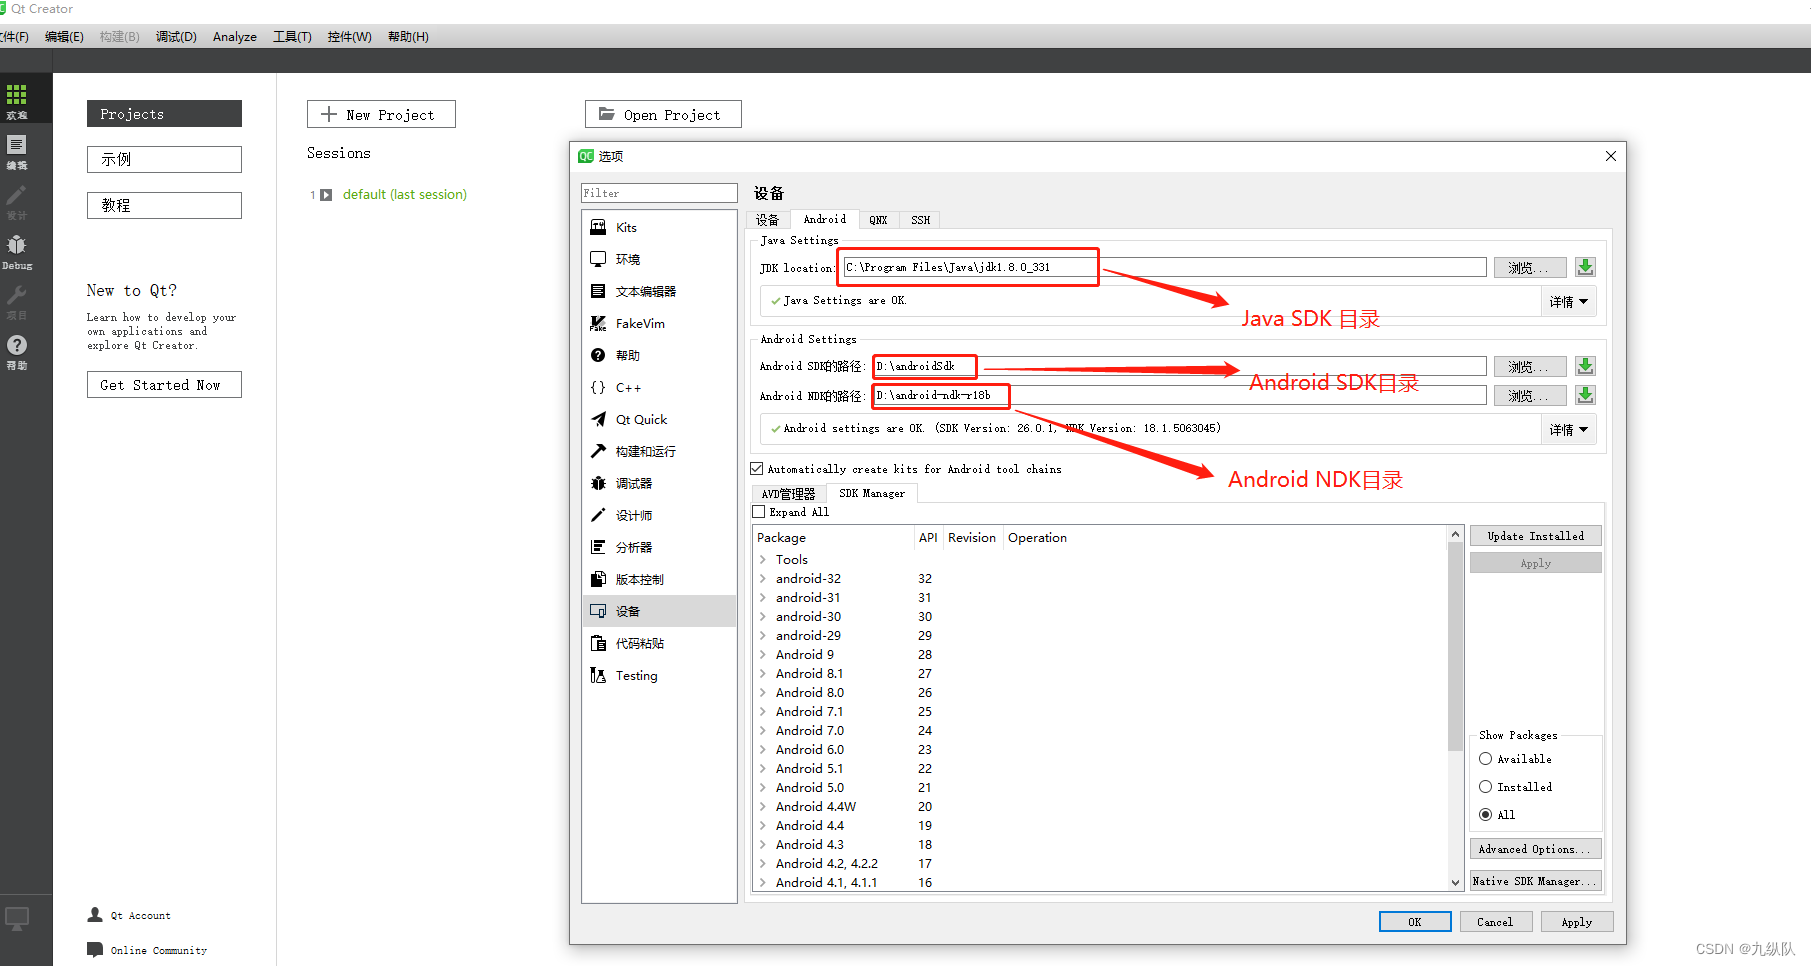The width and height of the screenshot is (1811, 966).
Task: Open Advanced Options button
Action: 1536,849
